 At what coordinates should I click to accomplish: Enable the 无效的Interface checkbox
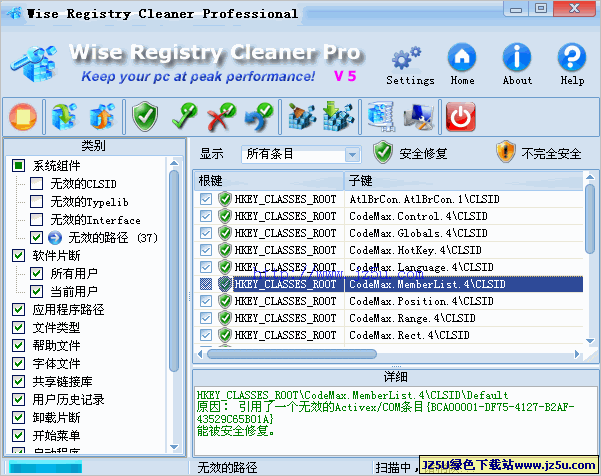36,220
